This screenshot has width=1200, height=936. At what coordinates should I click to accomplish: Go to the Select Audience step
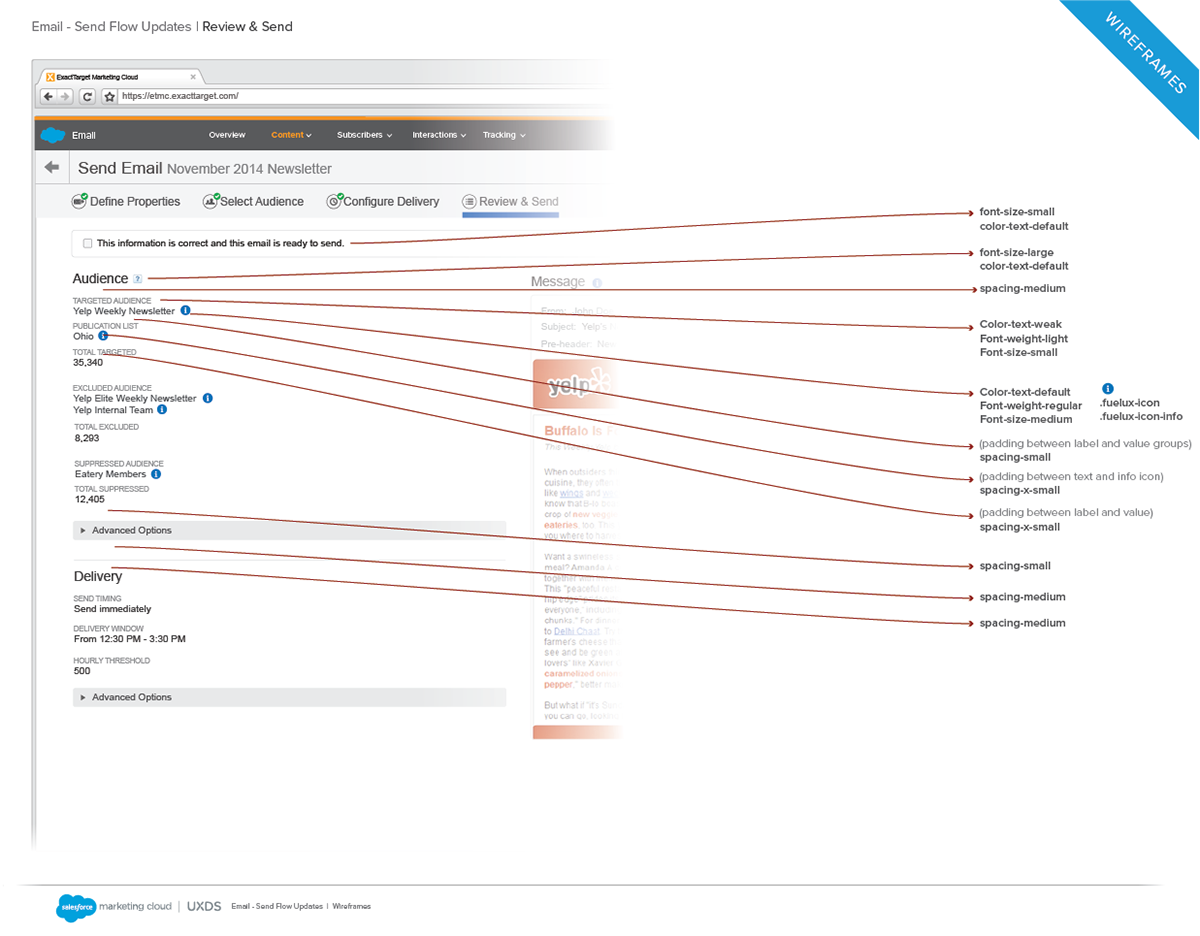coord(253,201)
